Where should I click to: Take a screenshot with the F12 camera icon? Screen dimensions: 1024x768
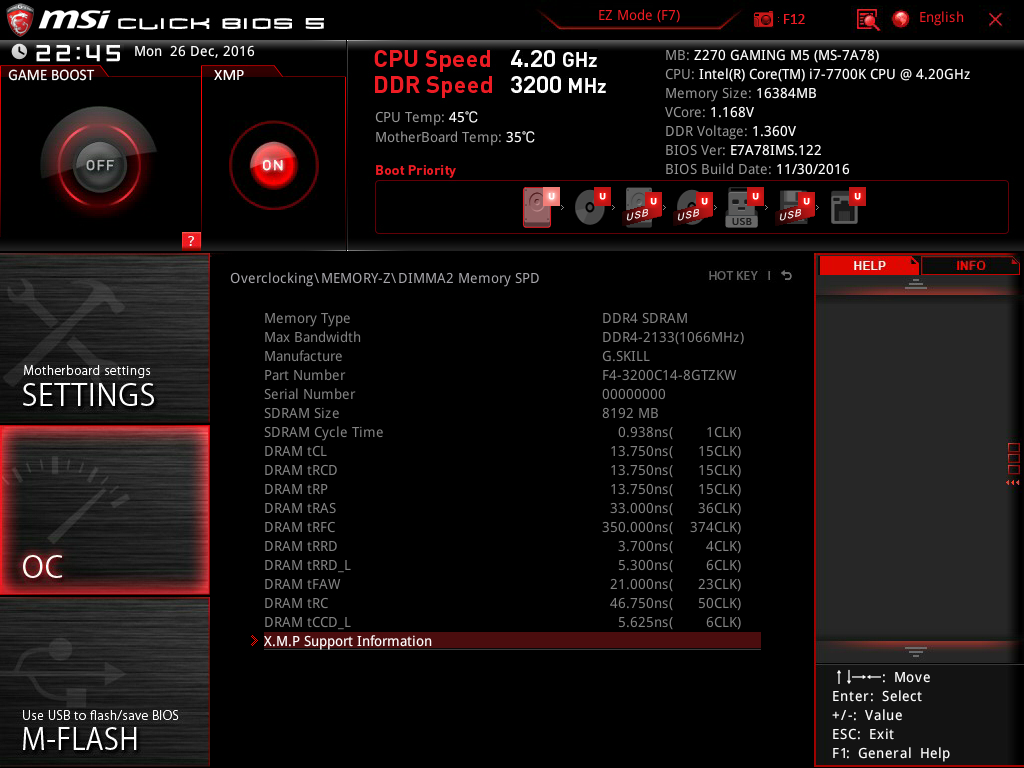coord(763,19)
